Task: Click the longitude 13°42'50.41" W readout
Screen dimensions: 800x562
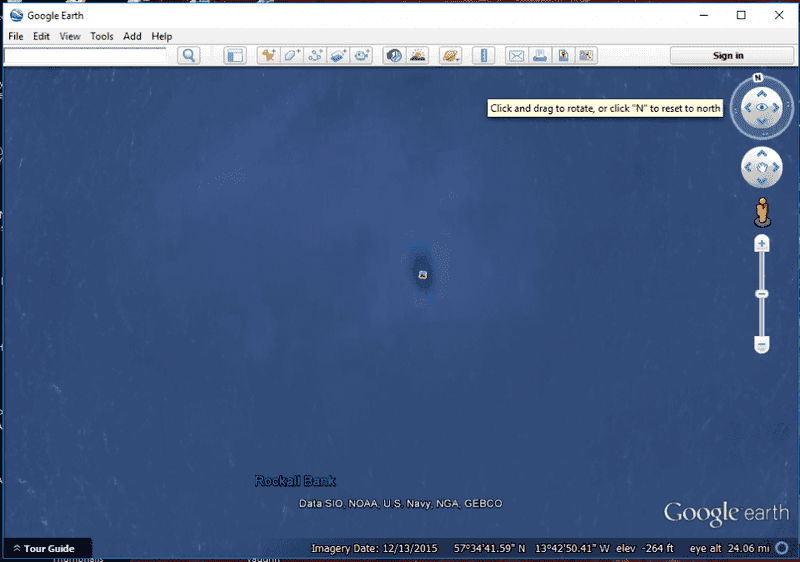Action: (x=572, y=548)
